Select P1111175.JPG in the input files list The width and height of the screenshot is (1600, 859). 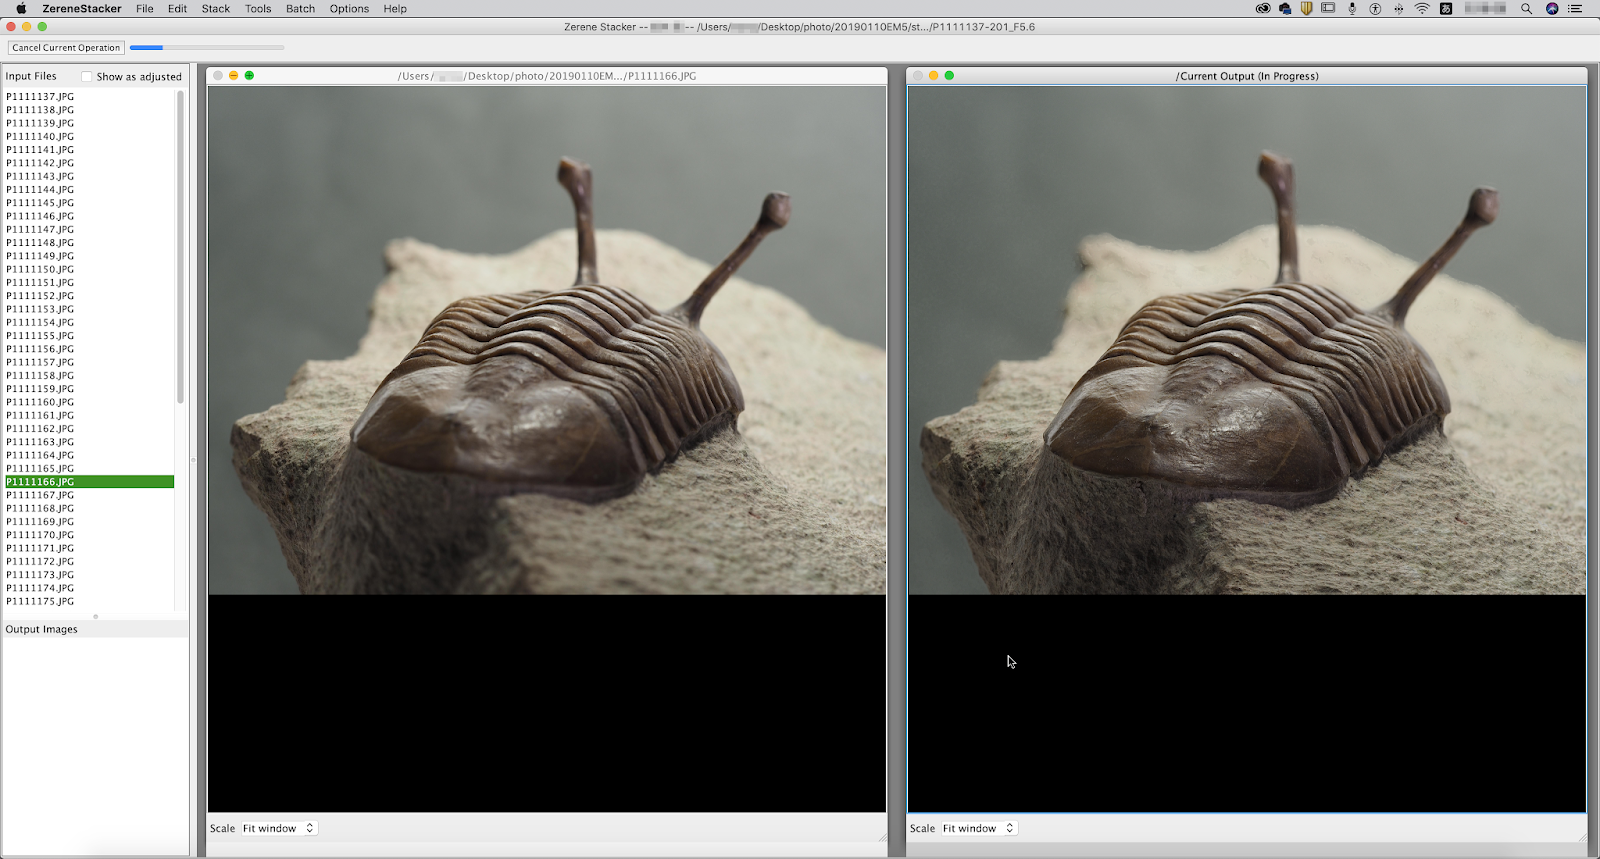tap(40, 601)
